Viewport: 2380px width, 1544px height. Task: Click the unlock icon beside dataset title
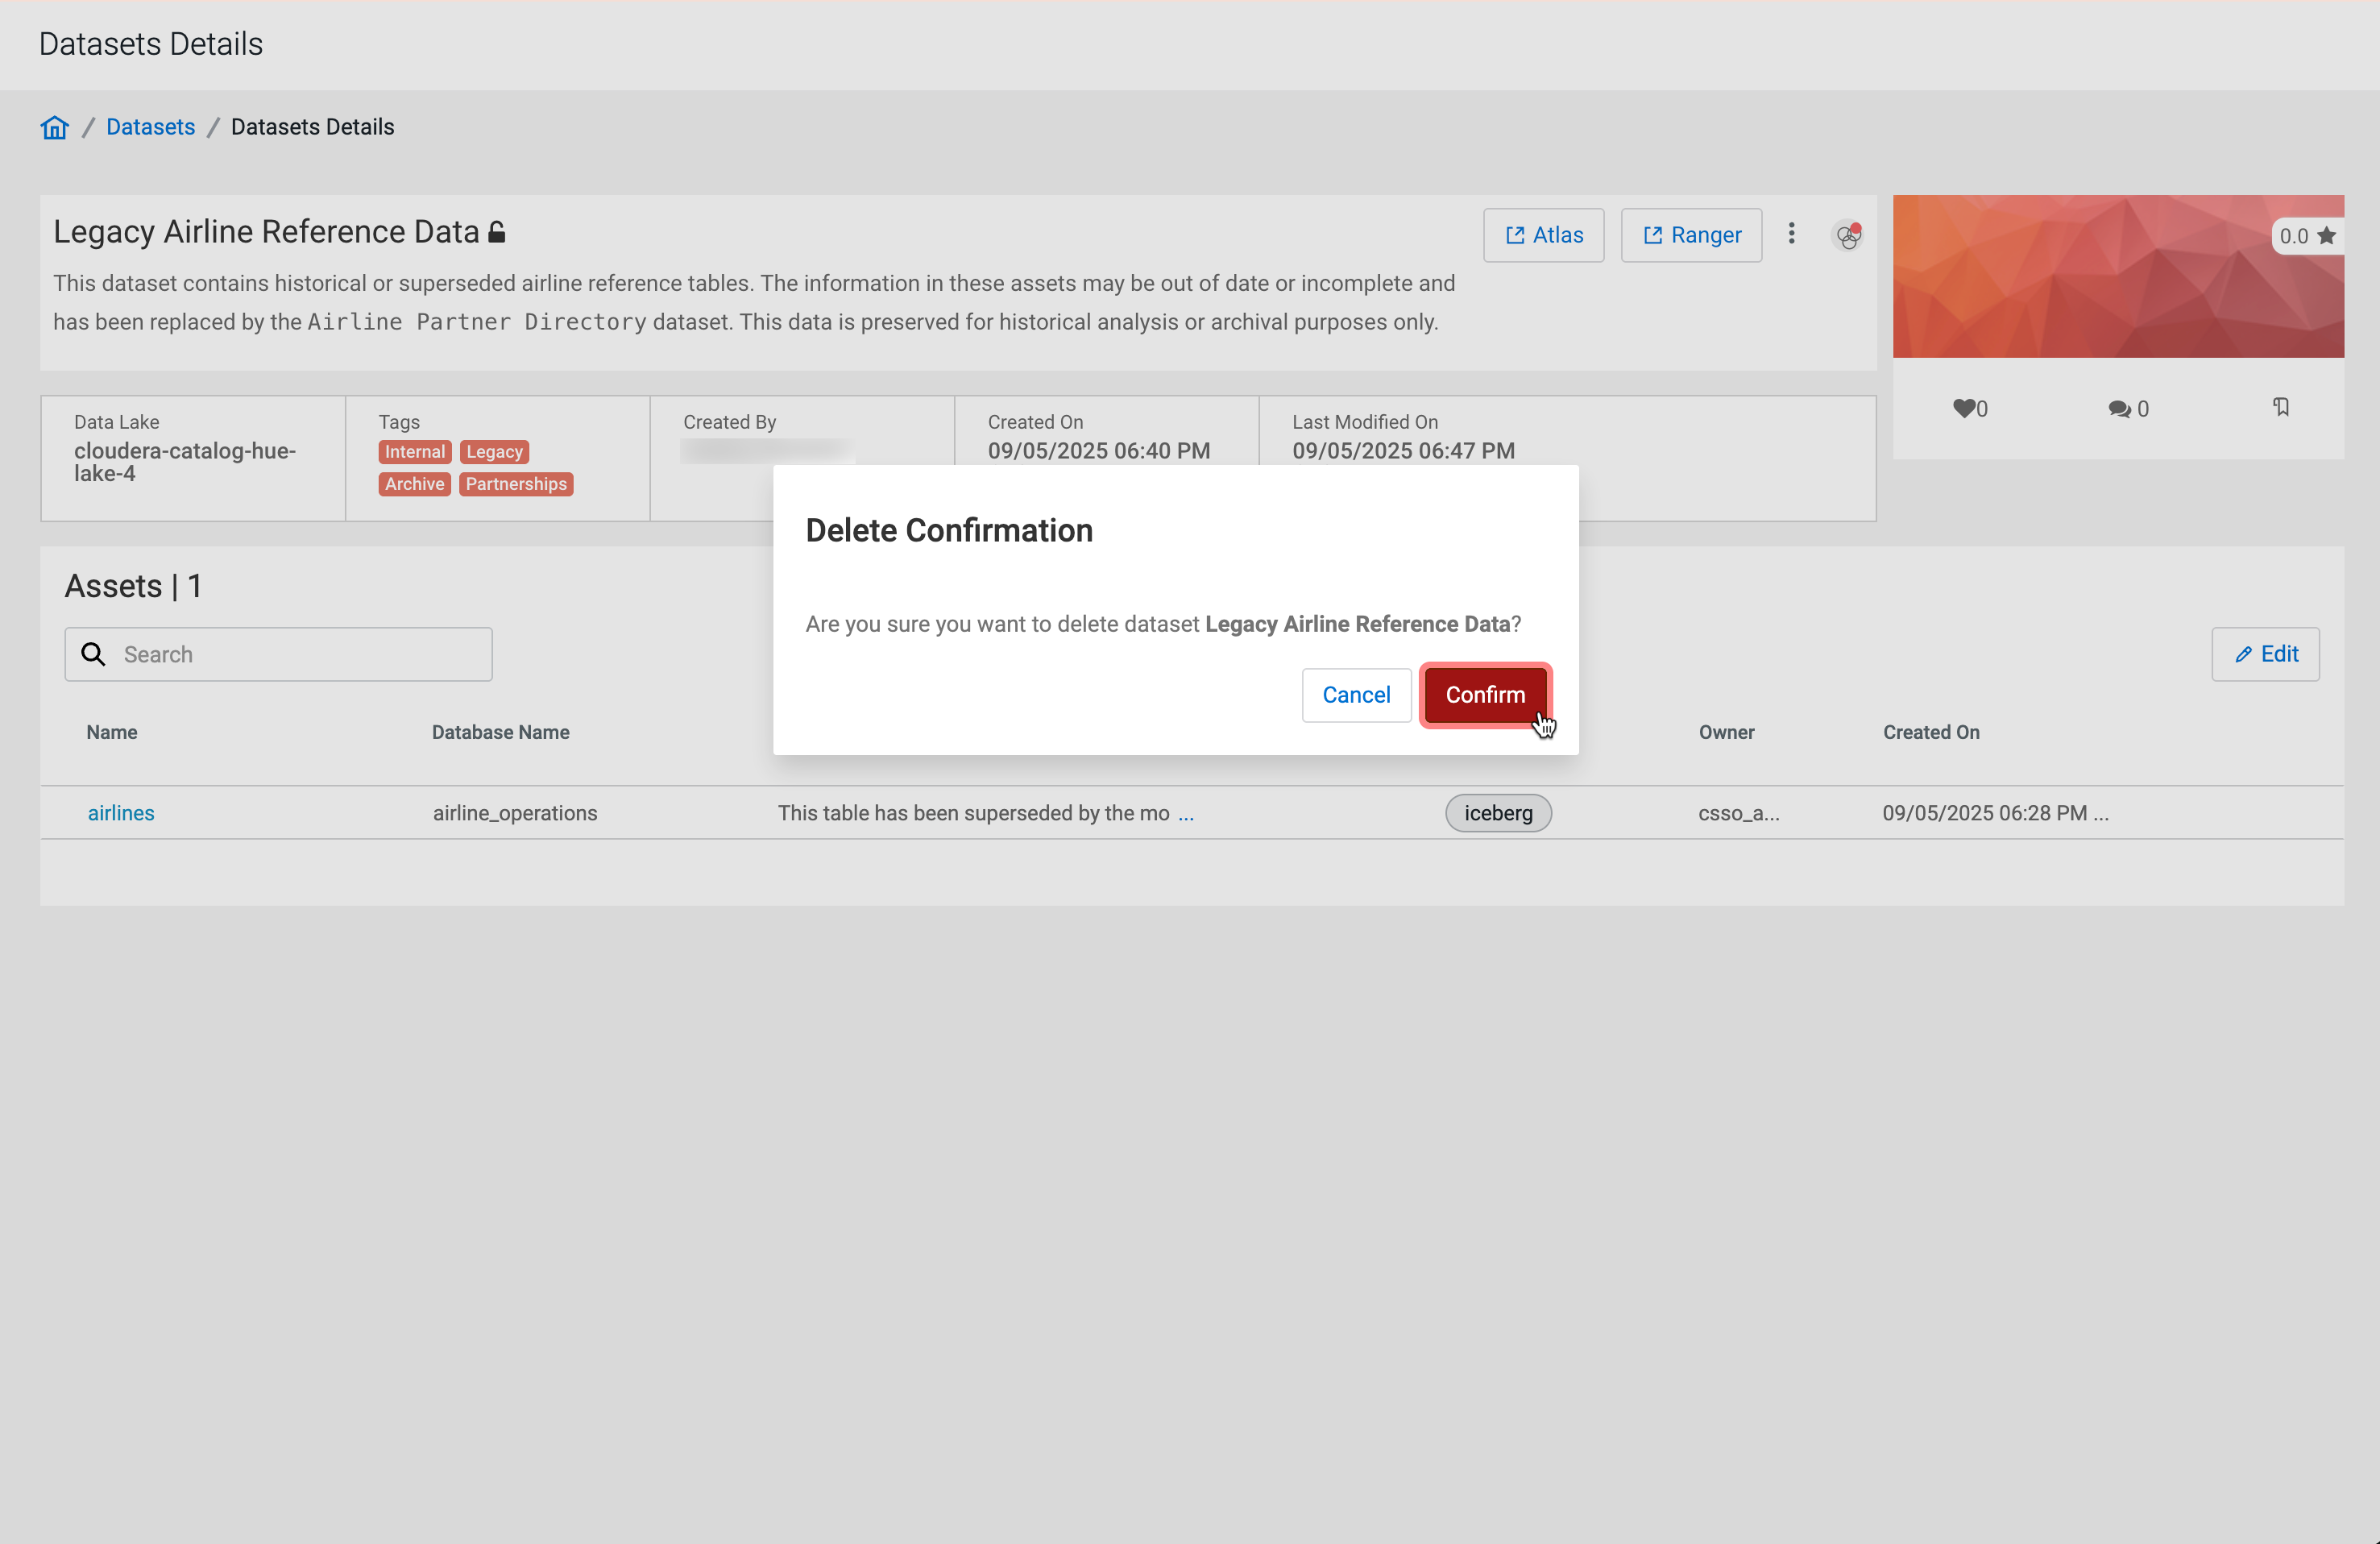click(497, 232)
